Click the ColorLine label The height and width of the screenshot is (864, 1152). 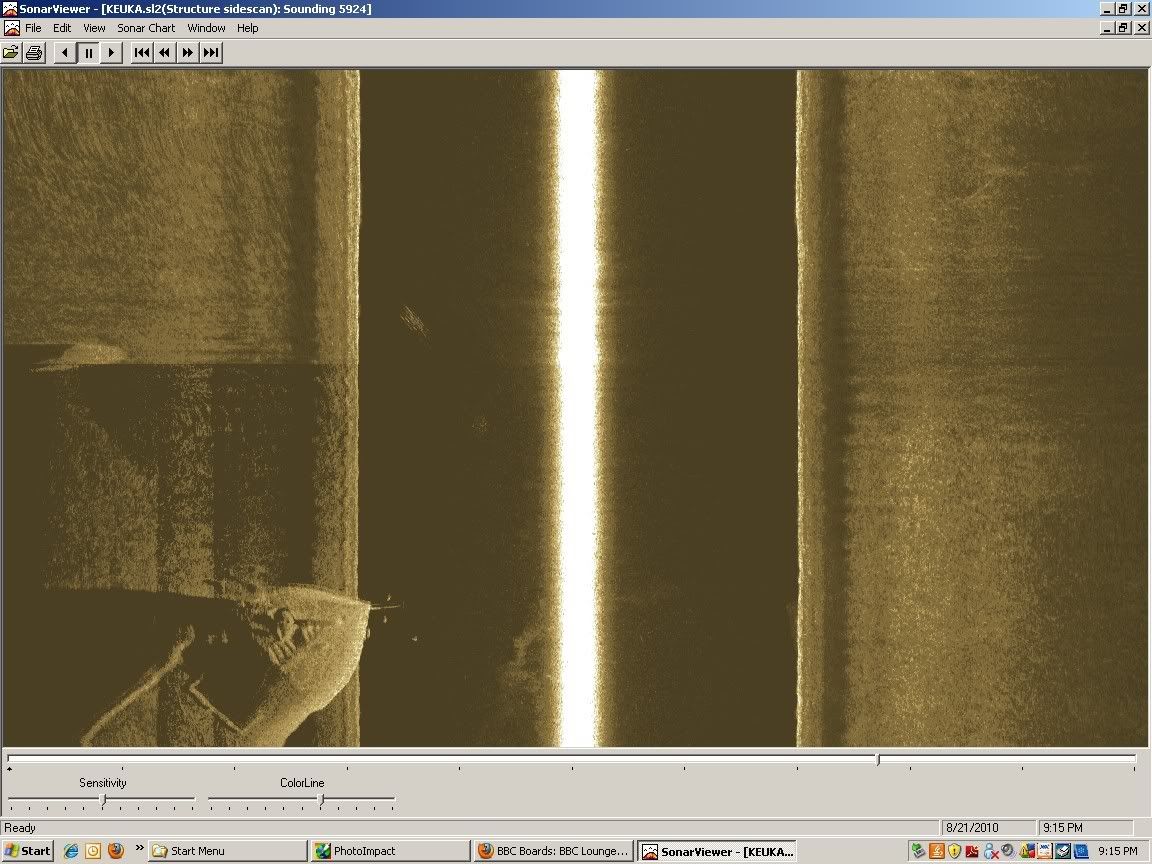[x=302, y=782]
